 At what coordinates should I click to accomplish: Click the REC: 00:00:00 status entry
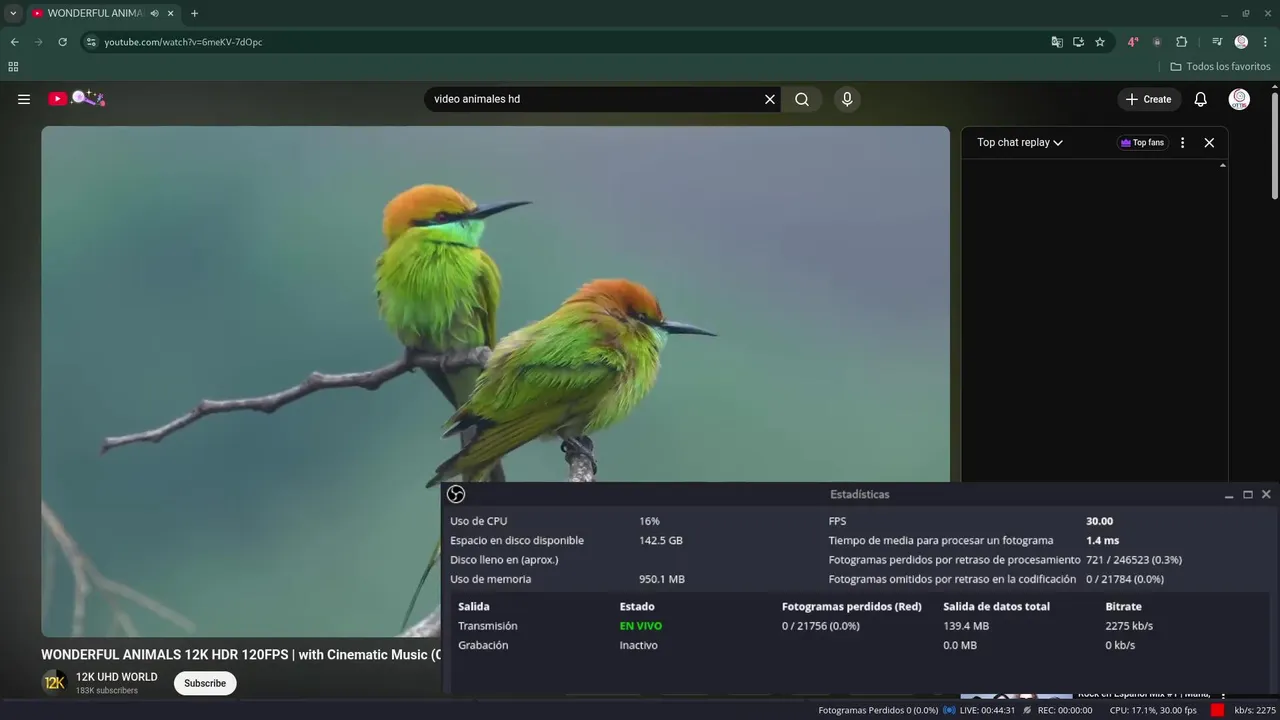1065,710
